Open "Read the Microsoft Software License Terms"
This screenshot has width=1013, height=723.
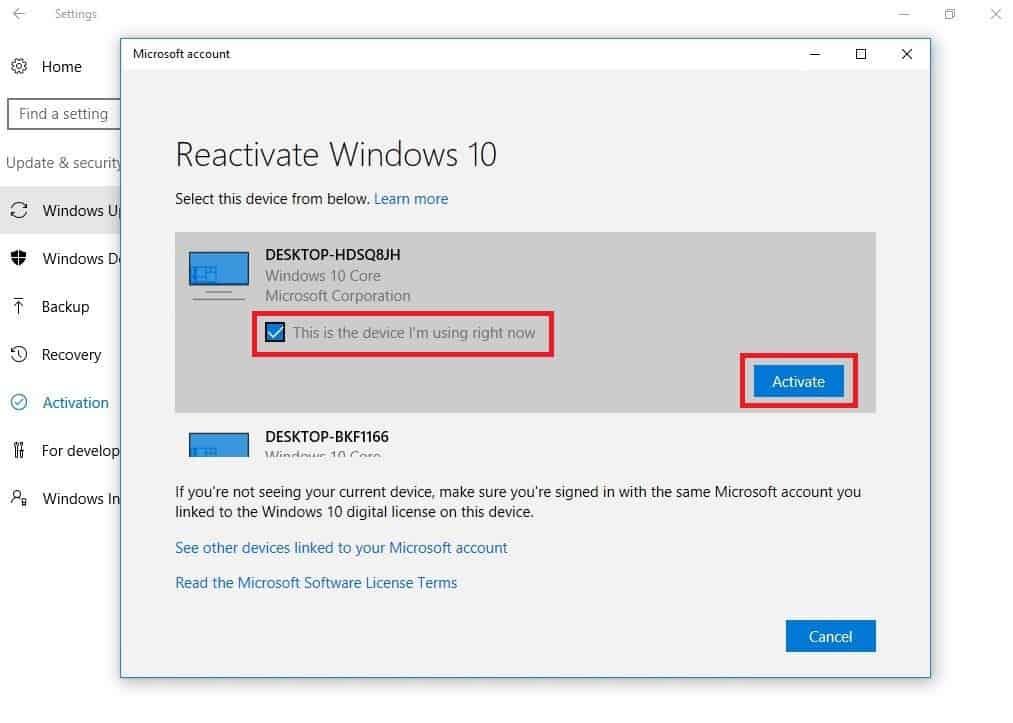316,582
